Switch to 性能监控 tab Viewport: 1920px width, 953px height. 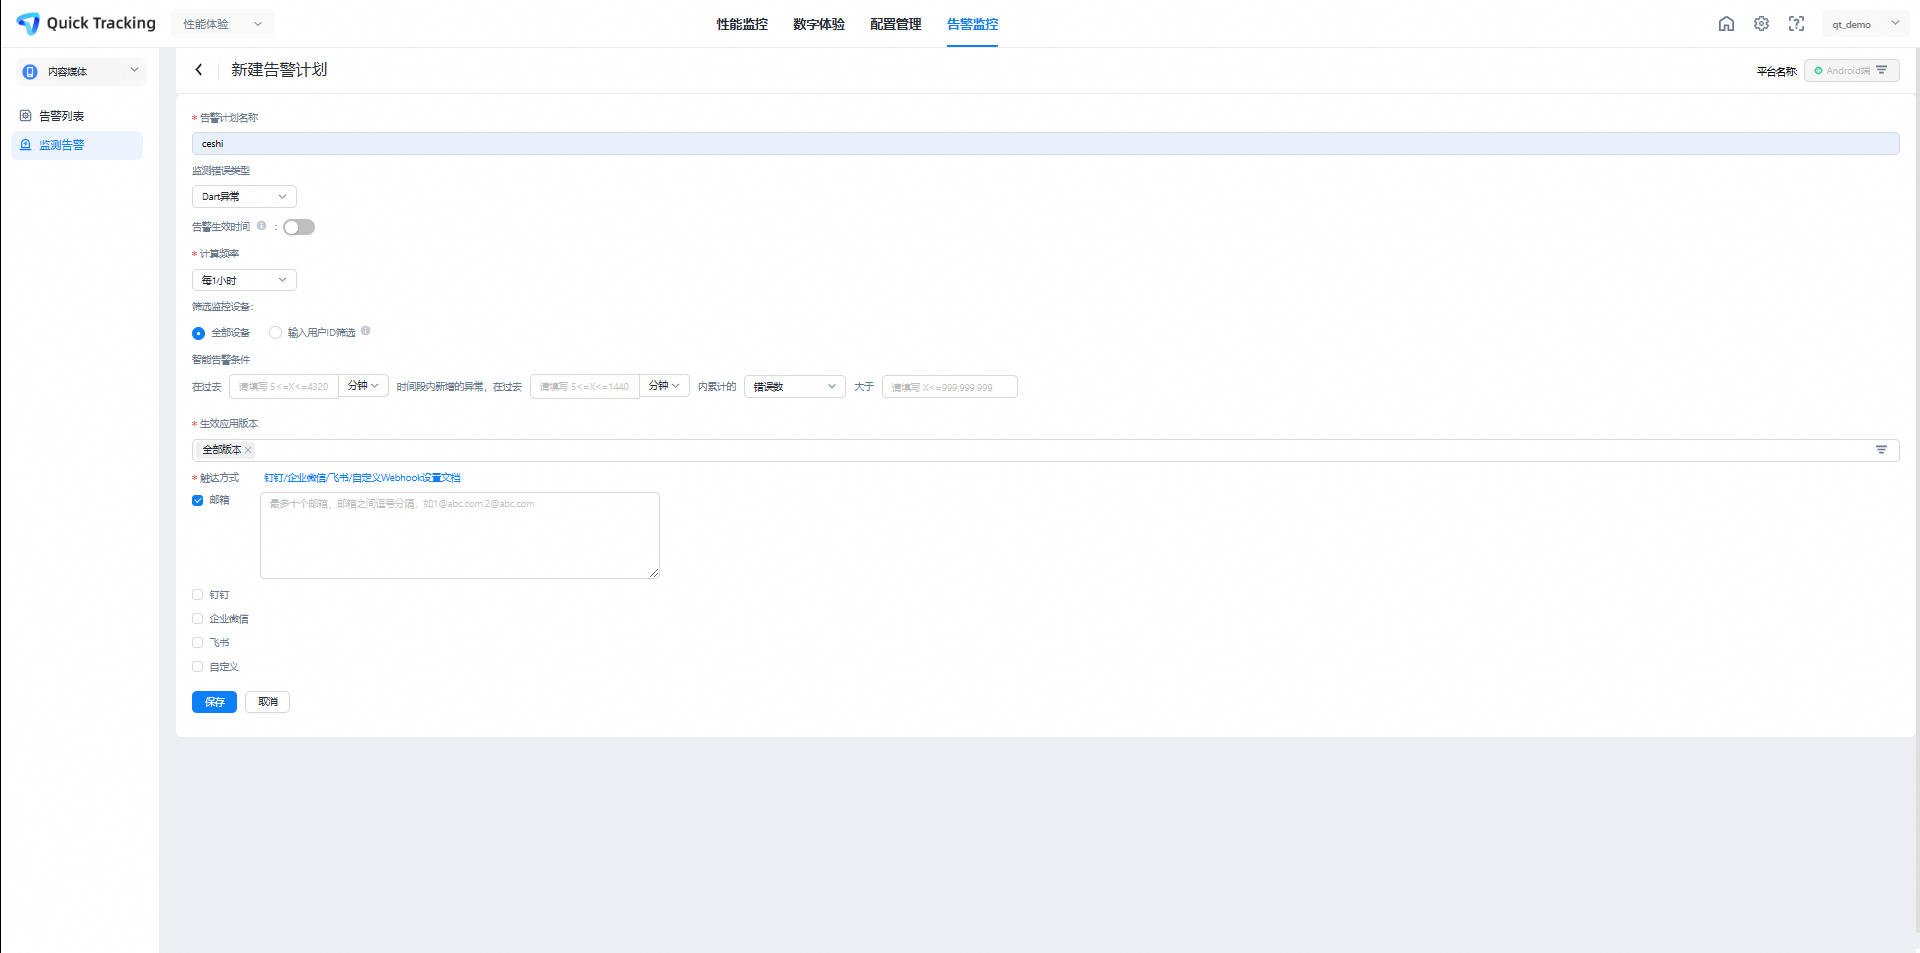pyautogui.click(x=742, y=24)
